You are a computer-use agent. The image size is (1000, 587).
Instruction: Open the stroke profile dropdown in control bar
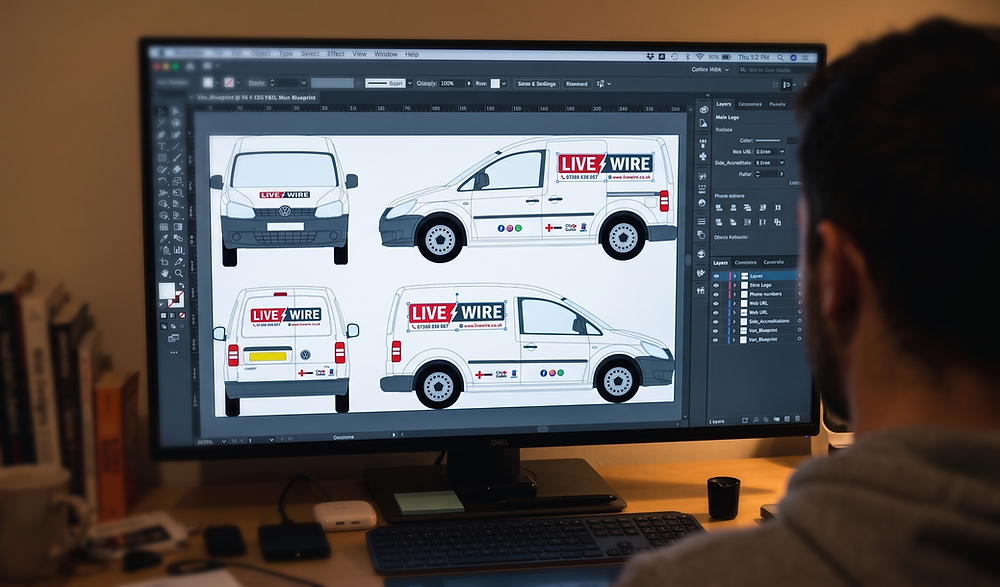410,83
